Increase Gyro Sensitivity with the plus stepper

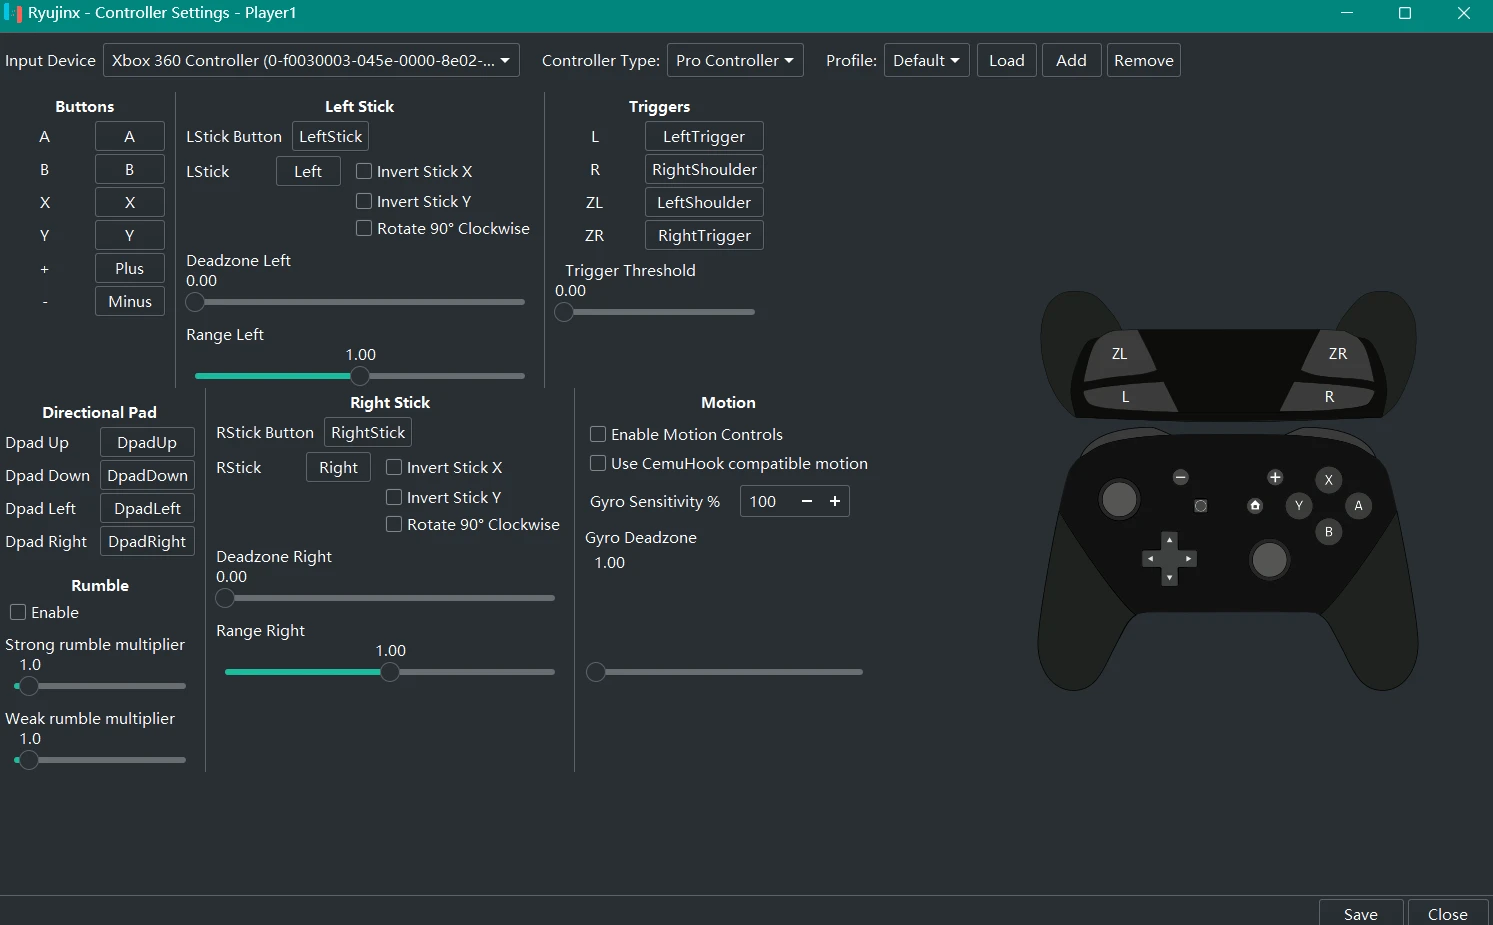pos(835,501)
